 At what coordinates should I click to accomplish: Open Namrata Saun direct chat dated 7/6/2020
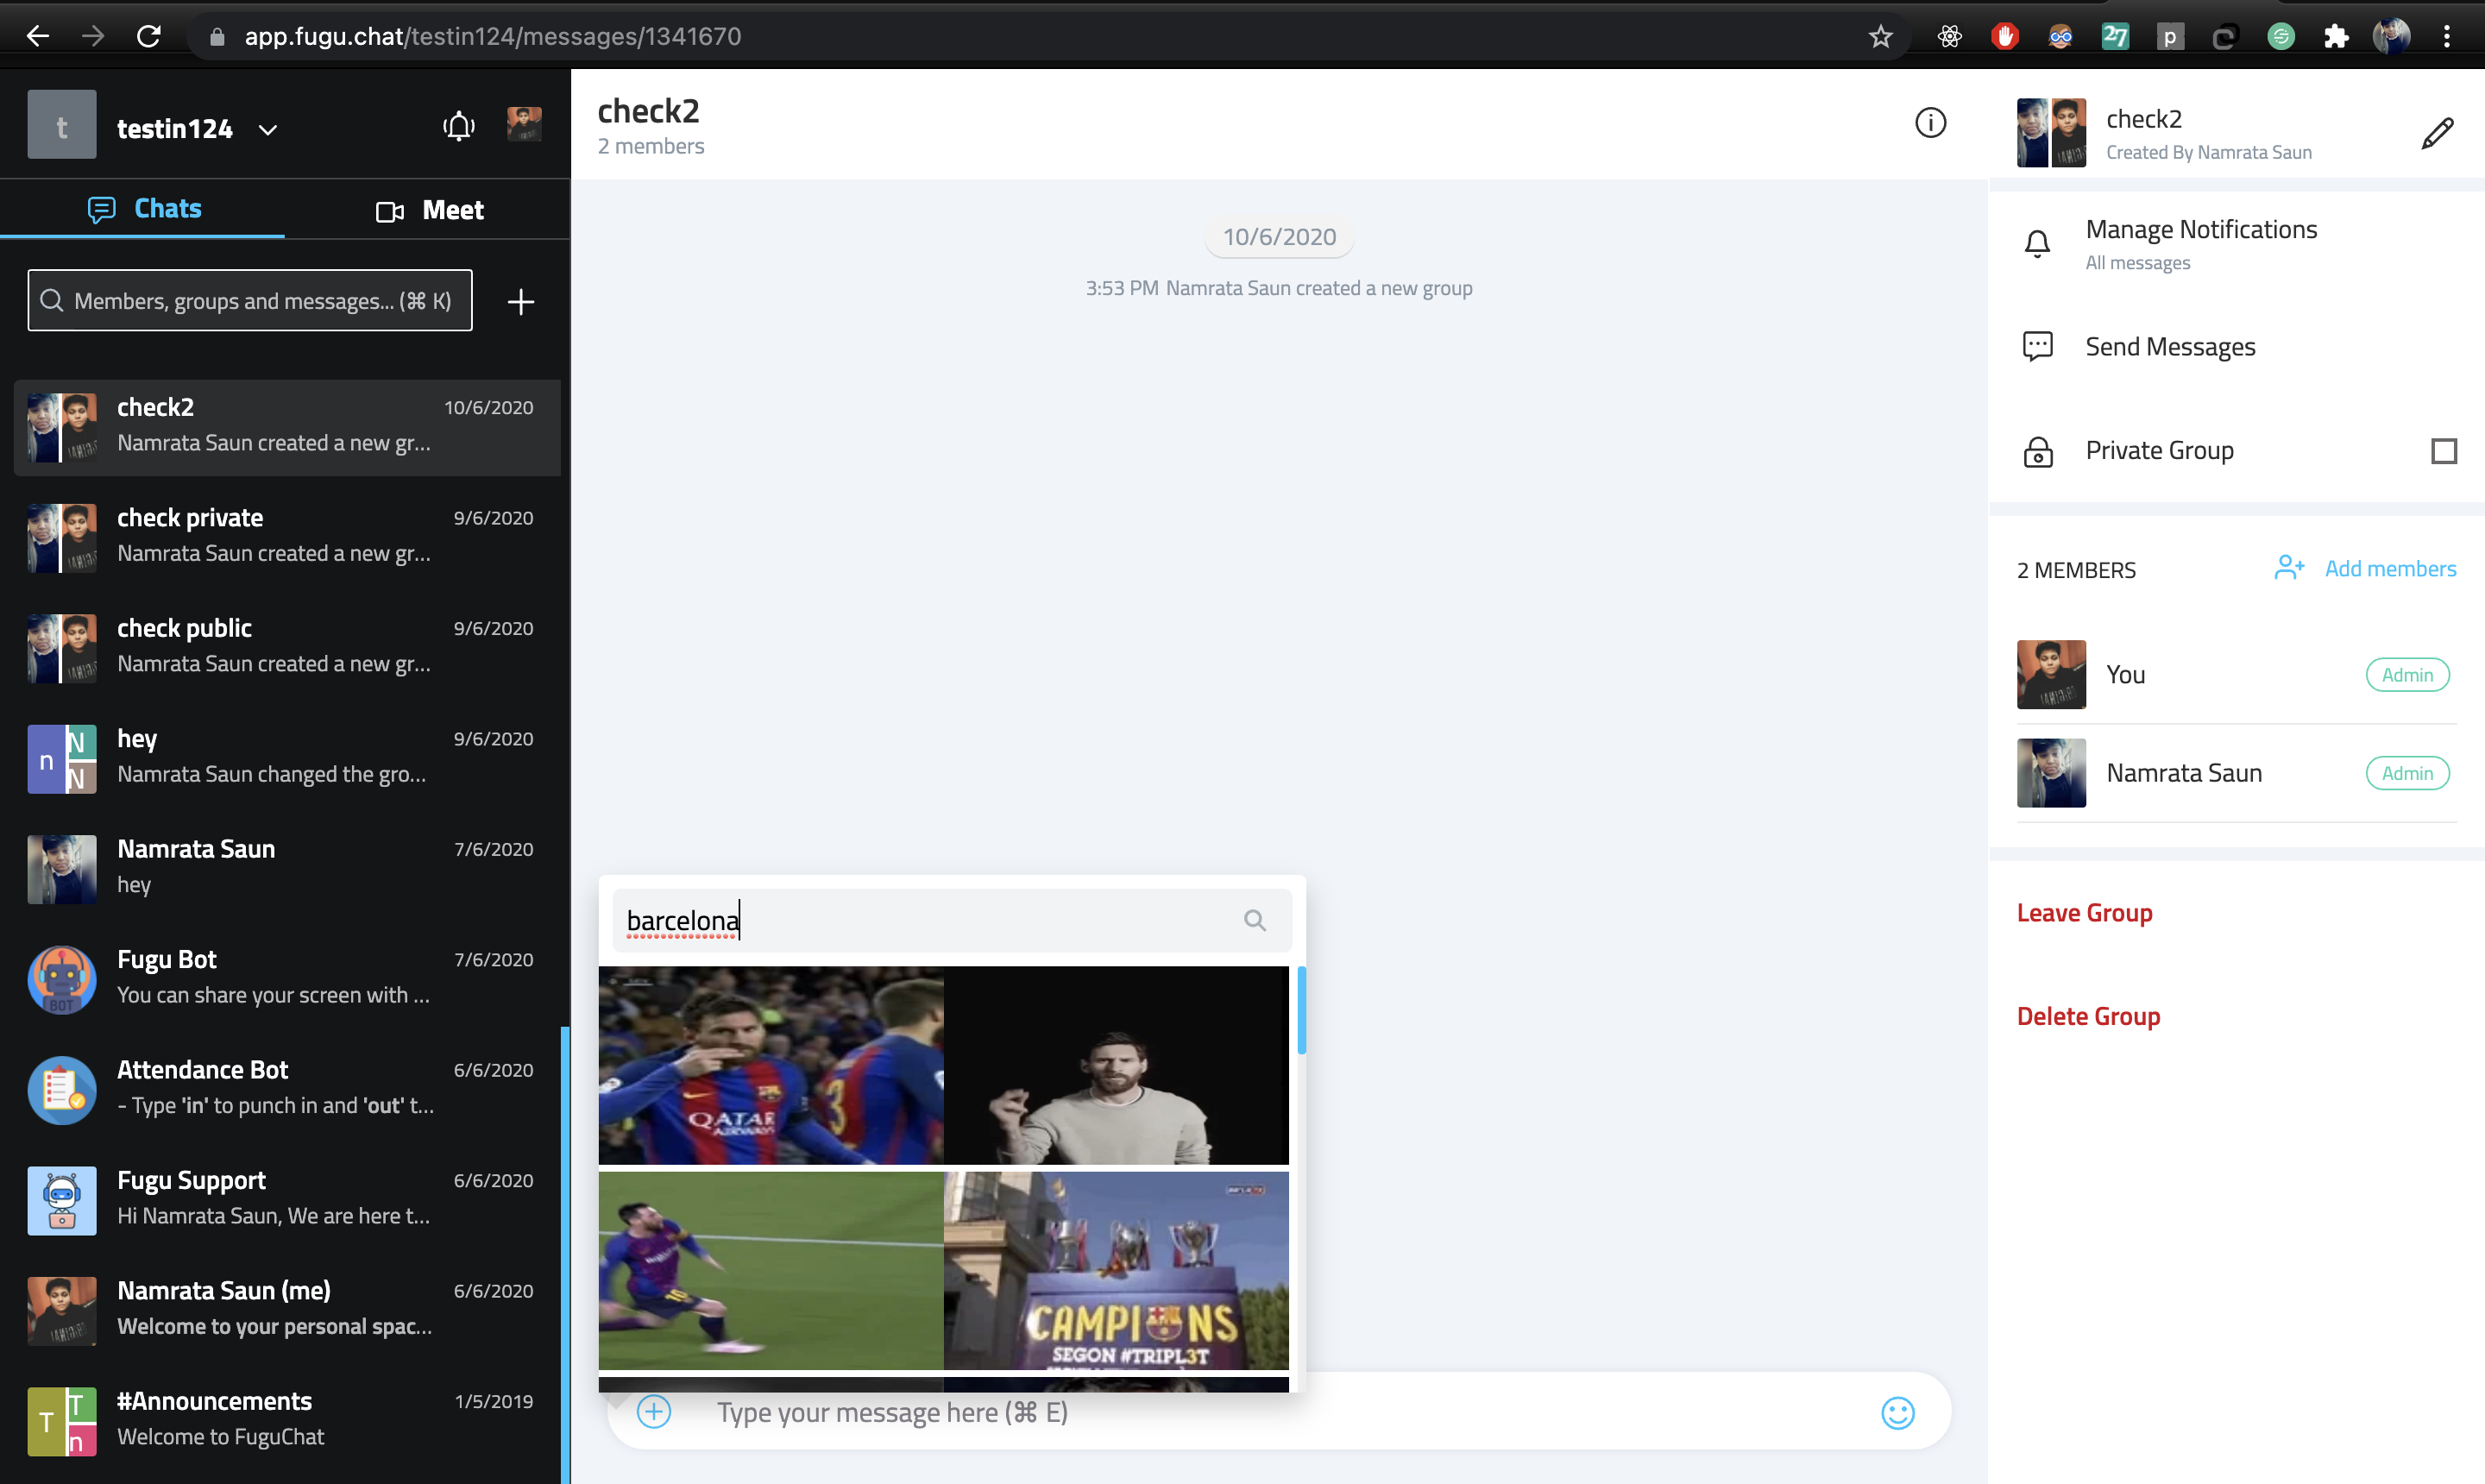click(286, 869)
